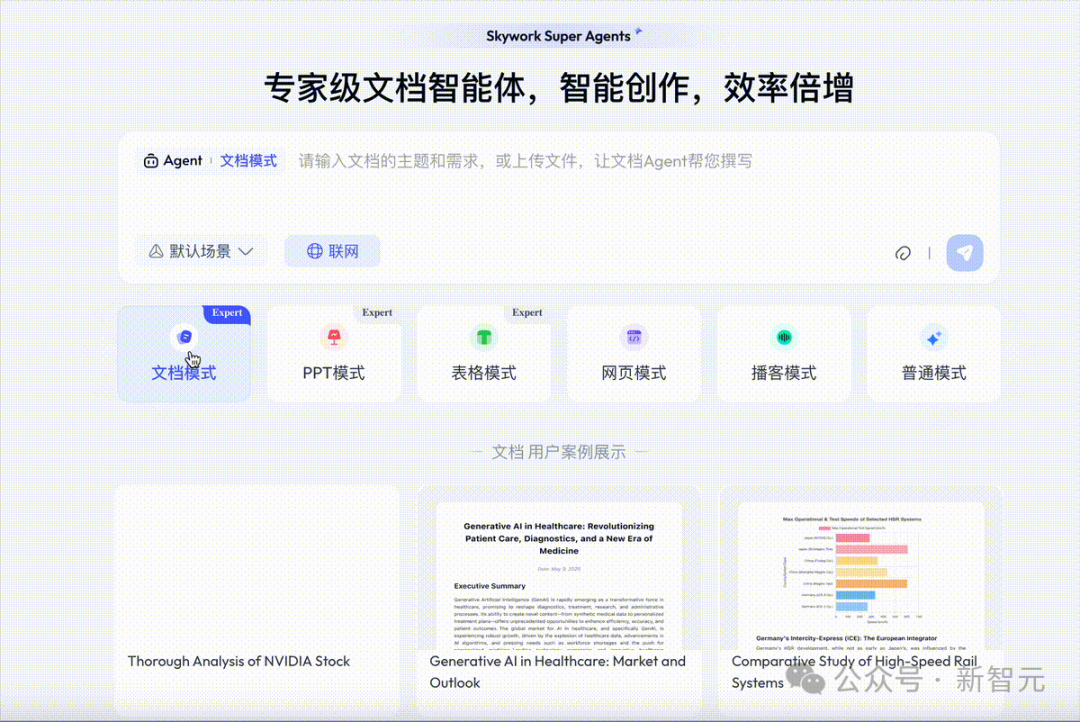Click the HSR speeds bar chart thumbnail

(858, 565)
